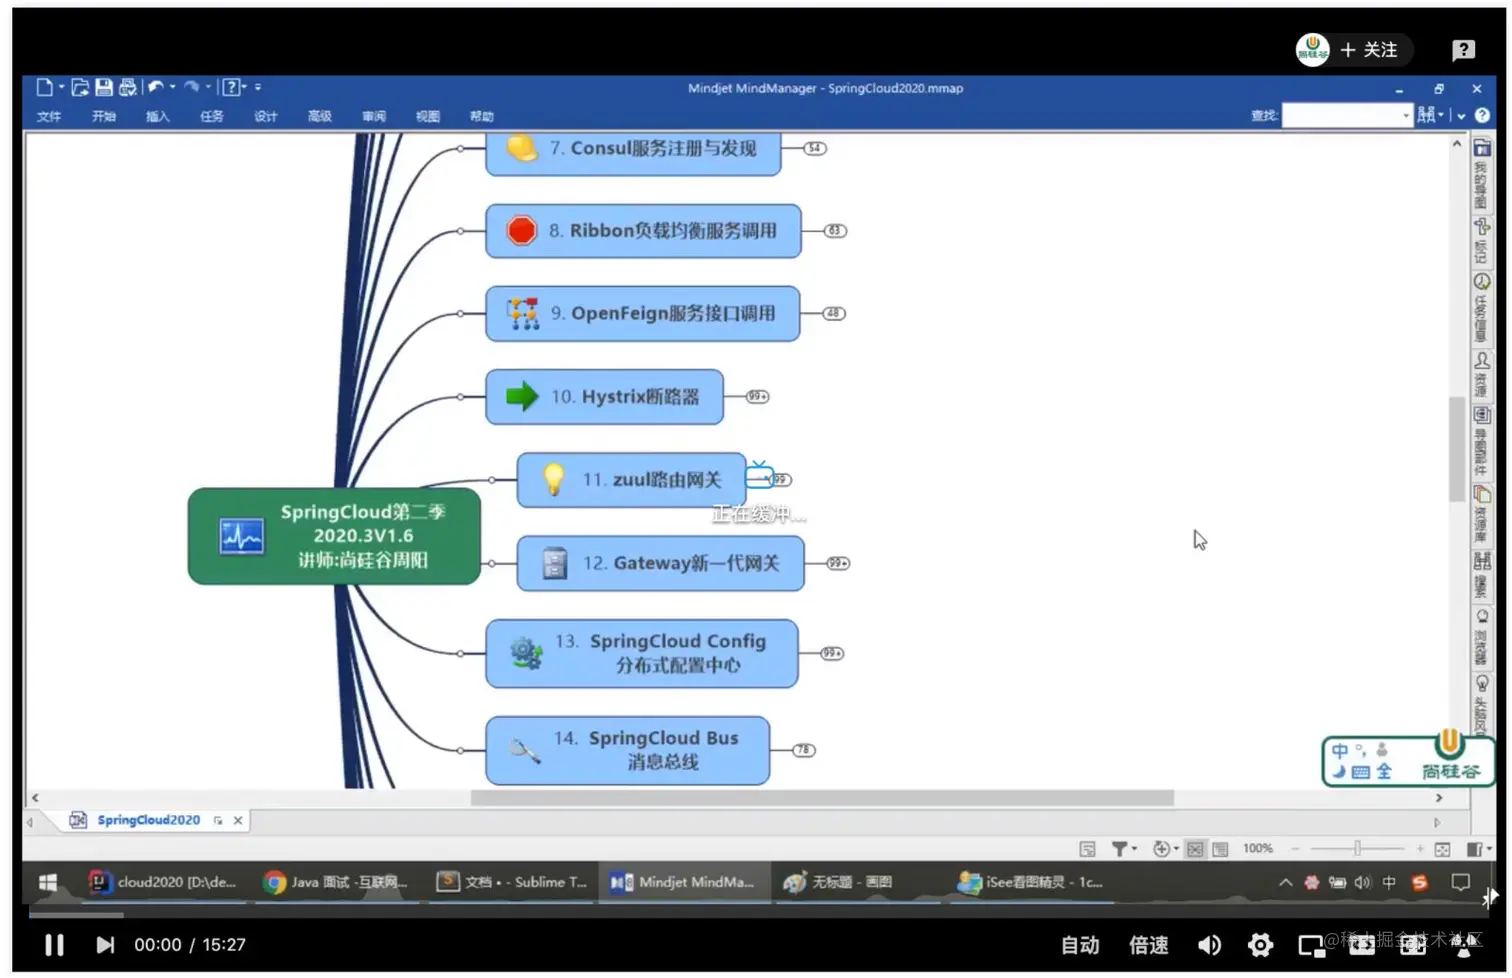Click the question mark feedback icon above video

click(1463, 50)
